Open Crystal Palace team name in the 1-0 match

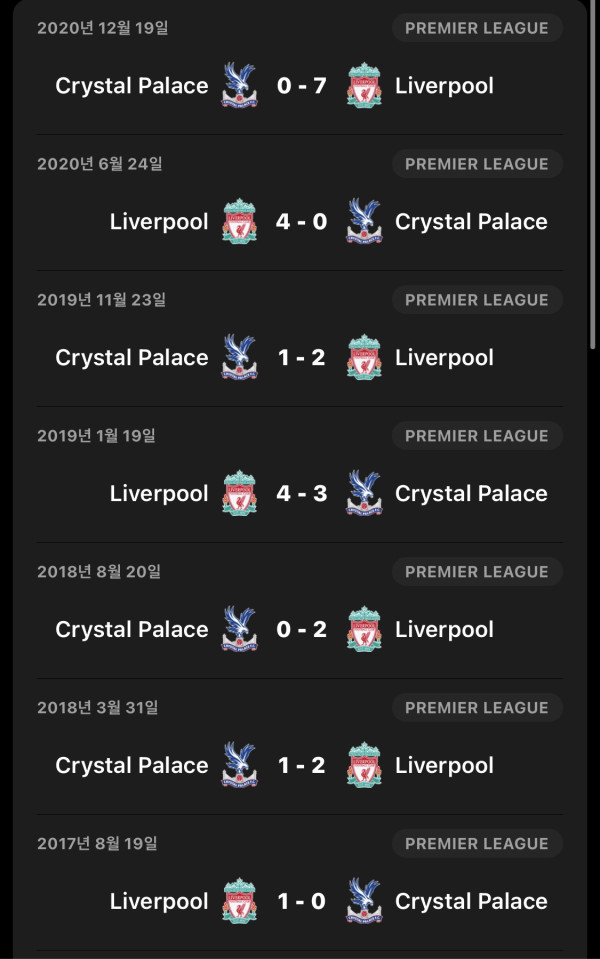click(x=471, y=902)
